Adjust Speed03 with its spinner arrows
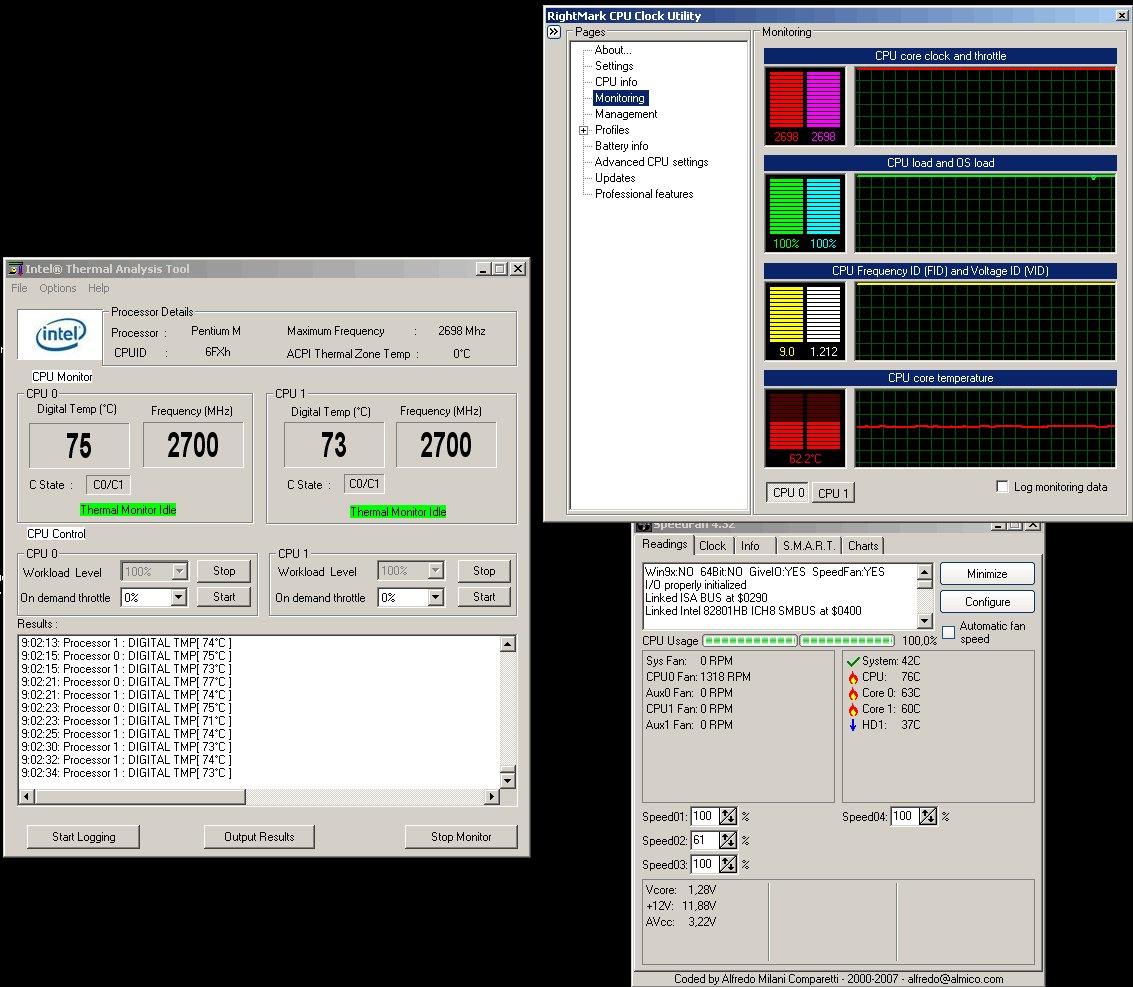Image resolution: width=1133 pixels, height=987 pixels. 728,864
